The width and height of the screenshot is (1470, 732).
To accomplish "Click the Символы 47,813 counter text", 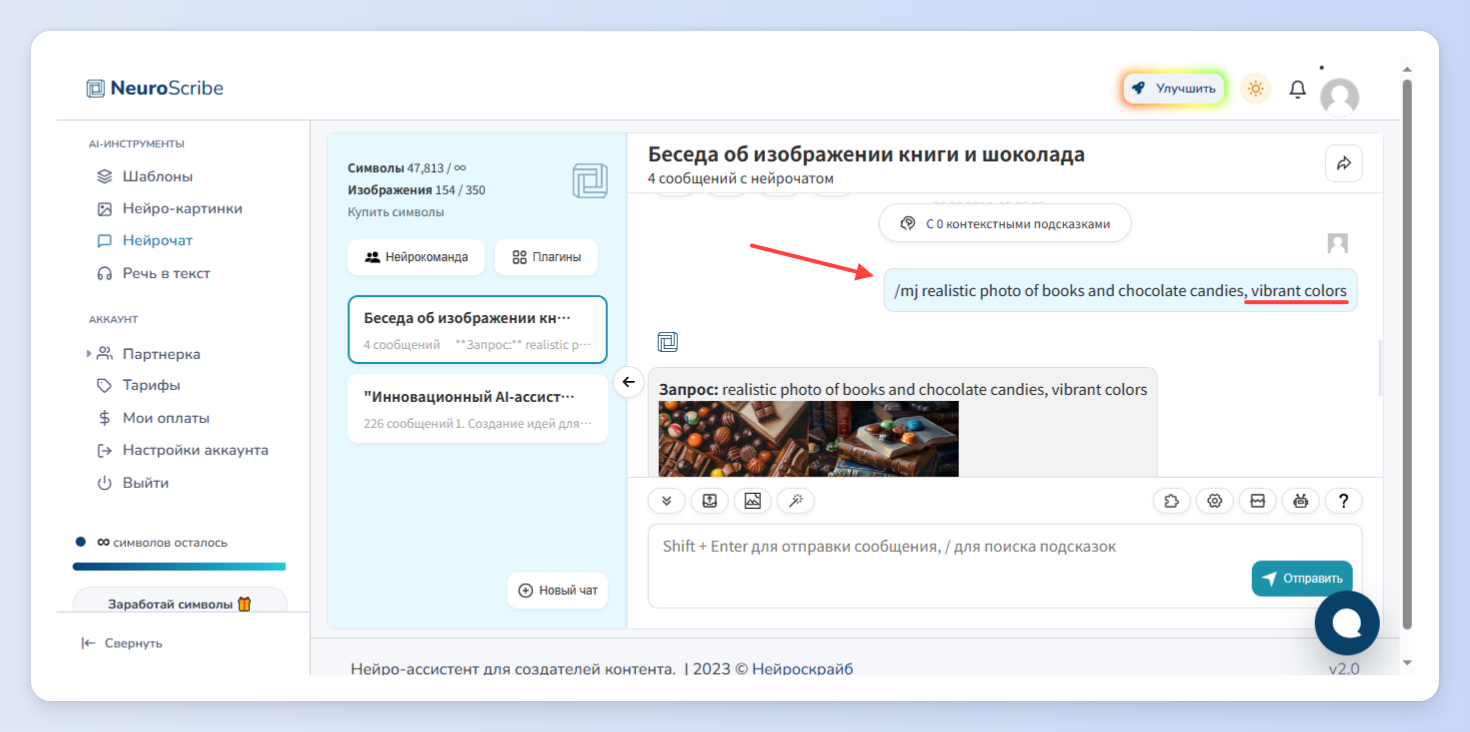I will [x=407, y=168].
